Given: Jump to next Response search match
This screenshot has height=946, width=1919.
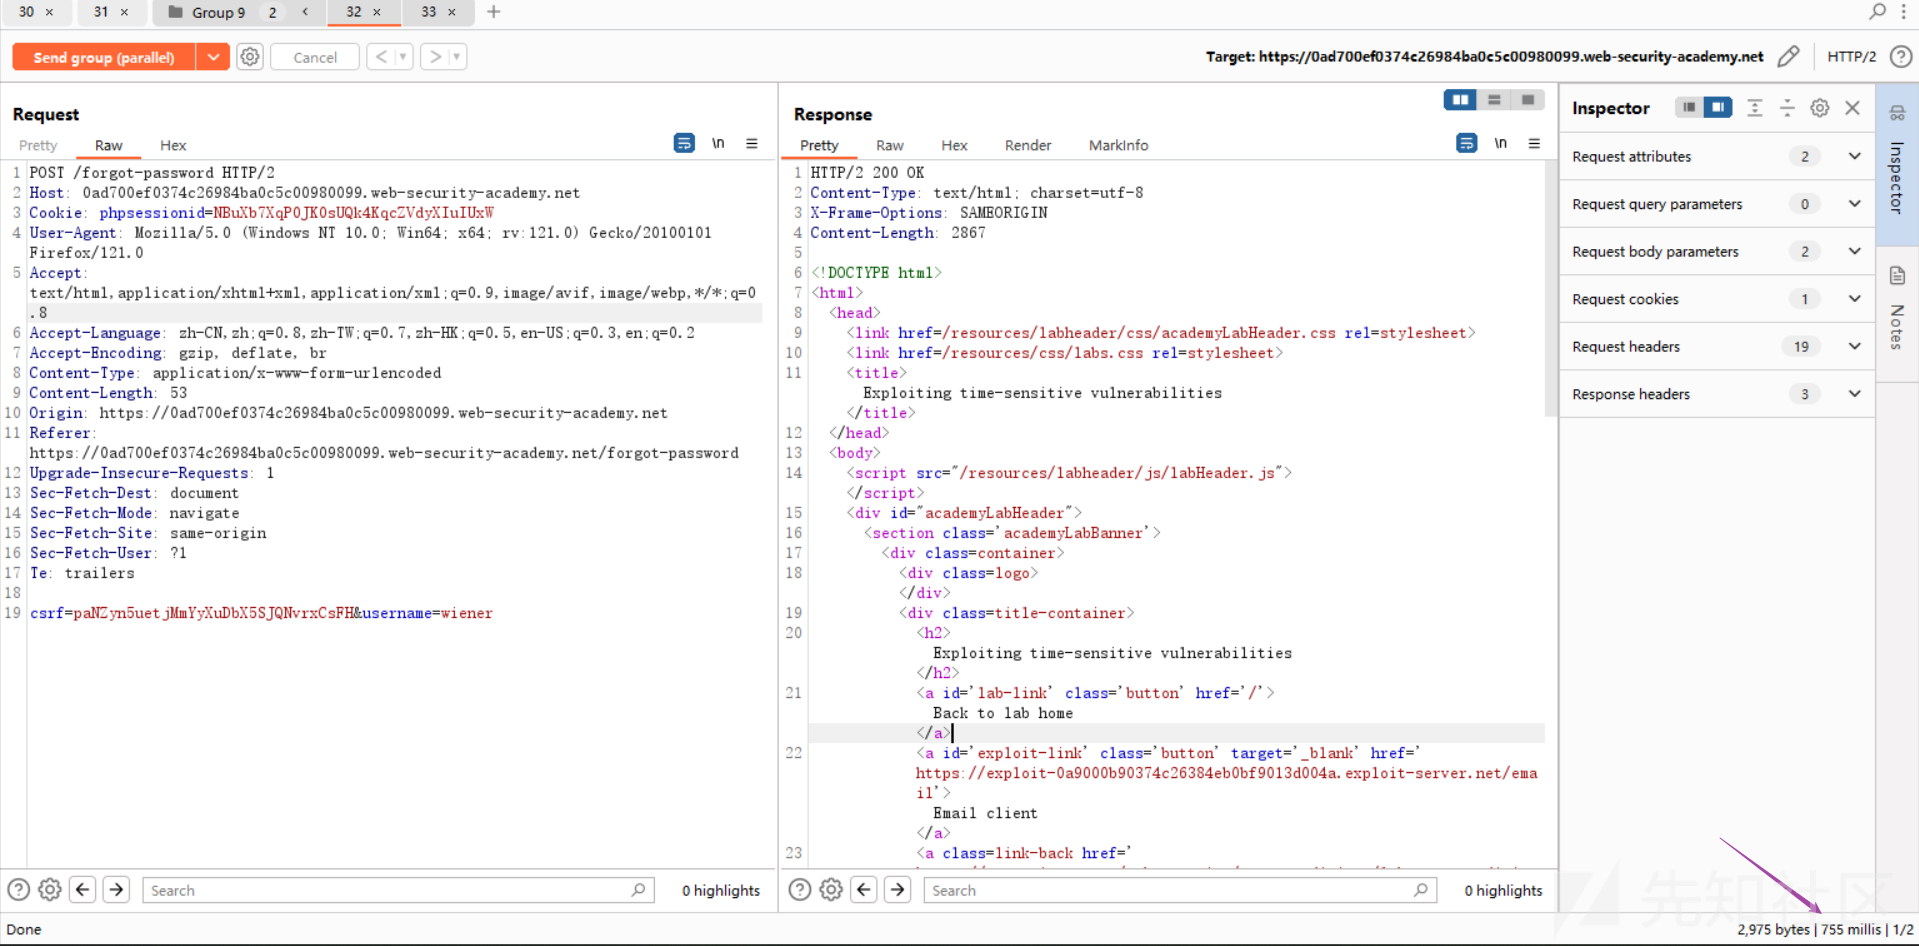Looking at the screenshot, I should [898, 889].
